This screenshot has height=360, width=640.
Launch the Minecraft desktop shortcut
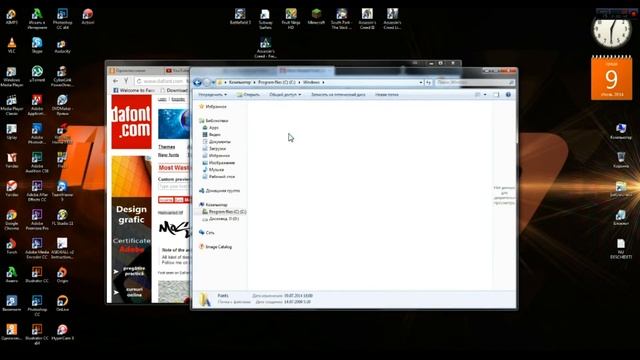pyautogui.click(x=316, y=17)
